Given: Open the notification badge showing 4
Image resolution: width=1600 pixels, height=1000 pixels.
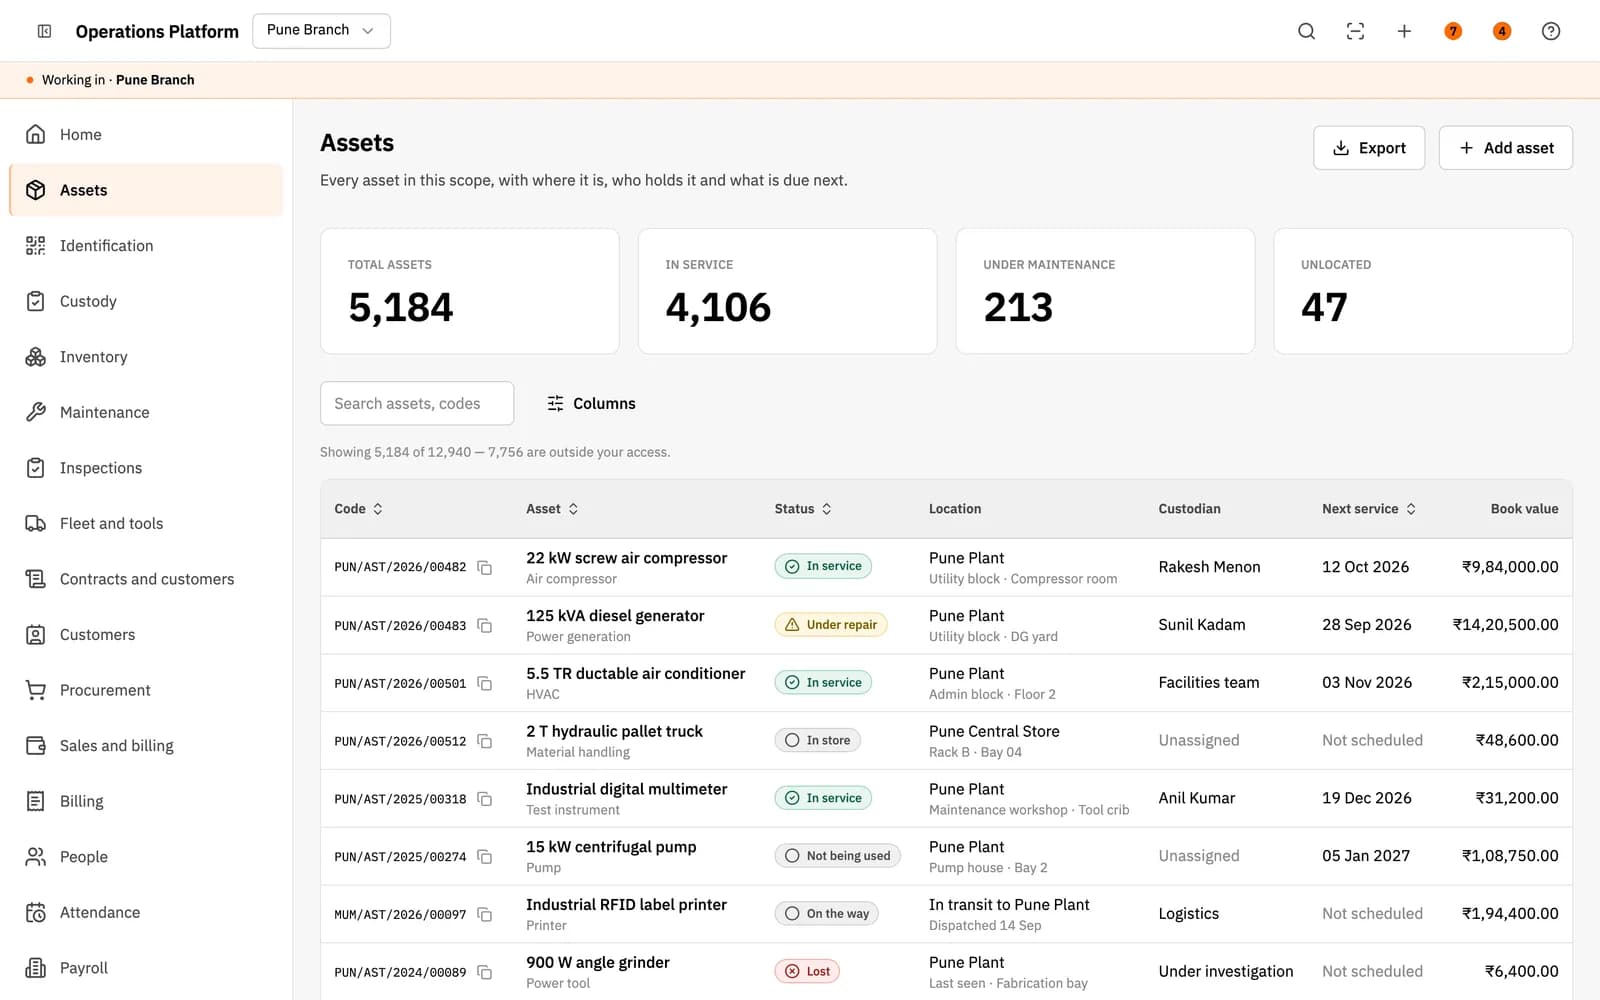Looking at the screenshot, I should (x=1502, y=31).
